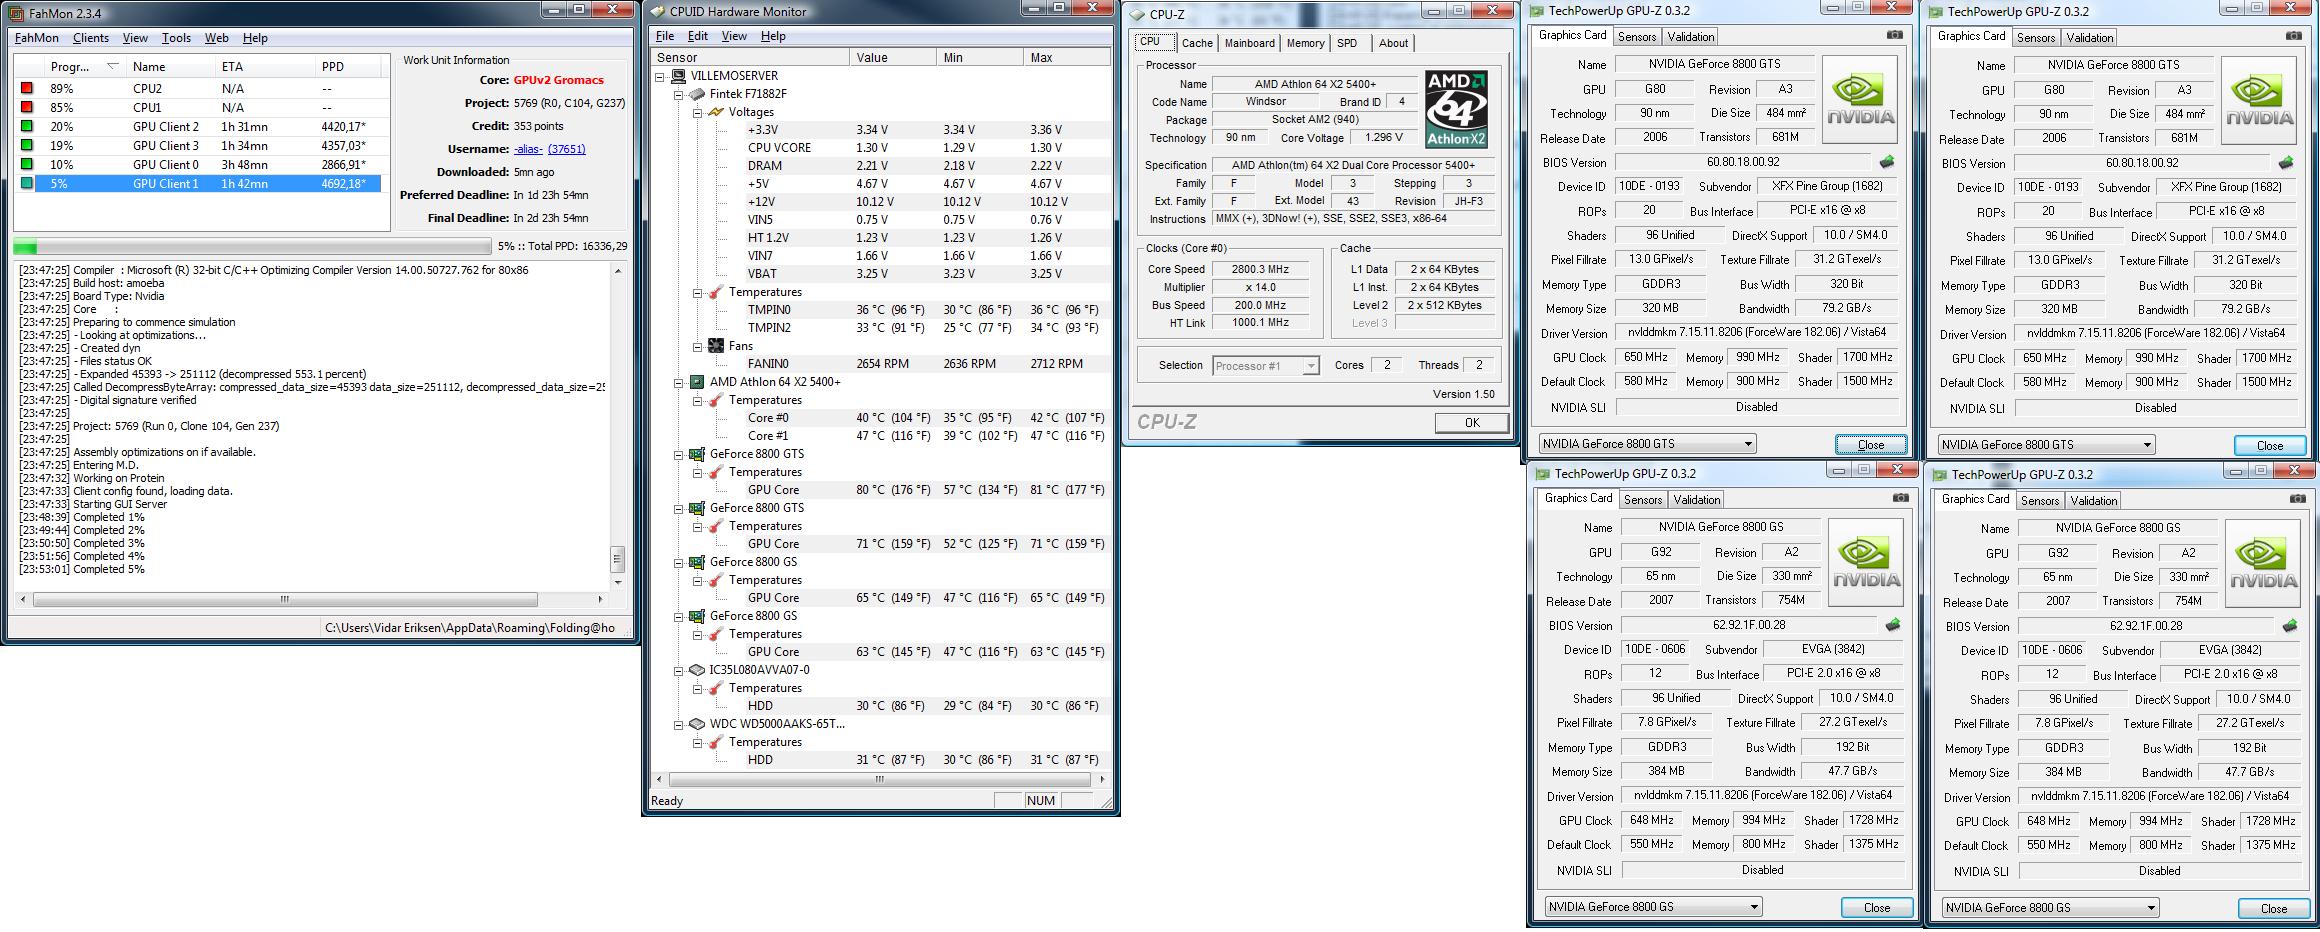
Task: Open the Processor #1 selection dropdown in CPU-Z
Action: [x=1310, y=366]
